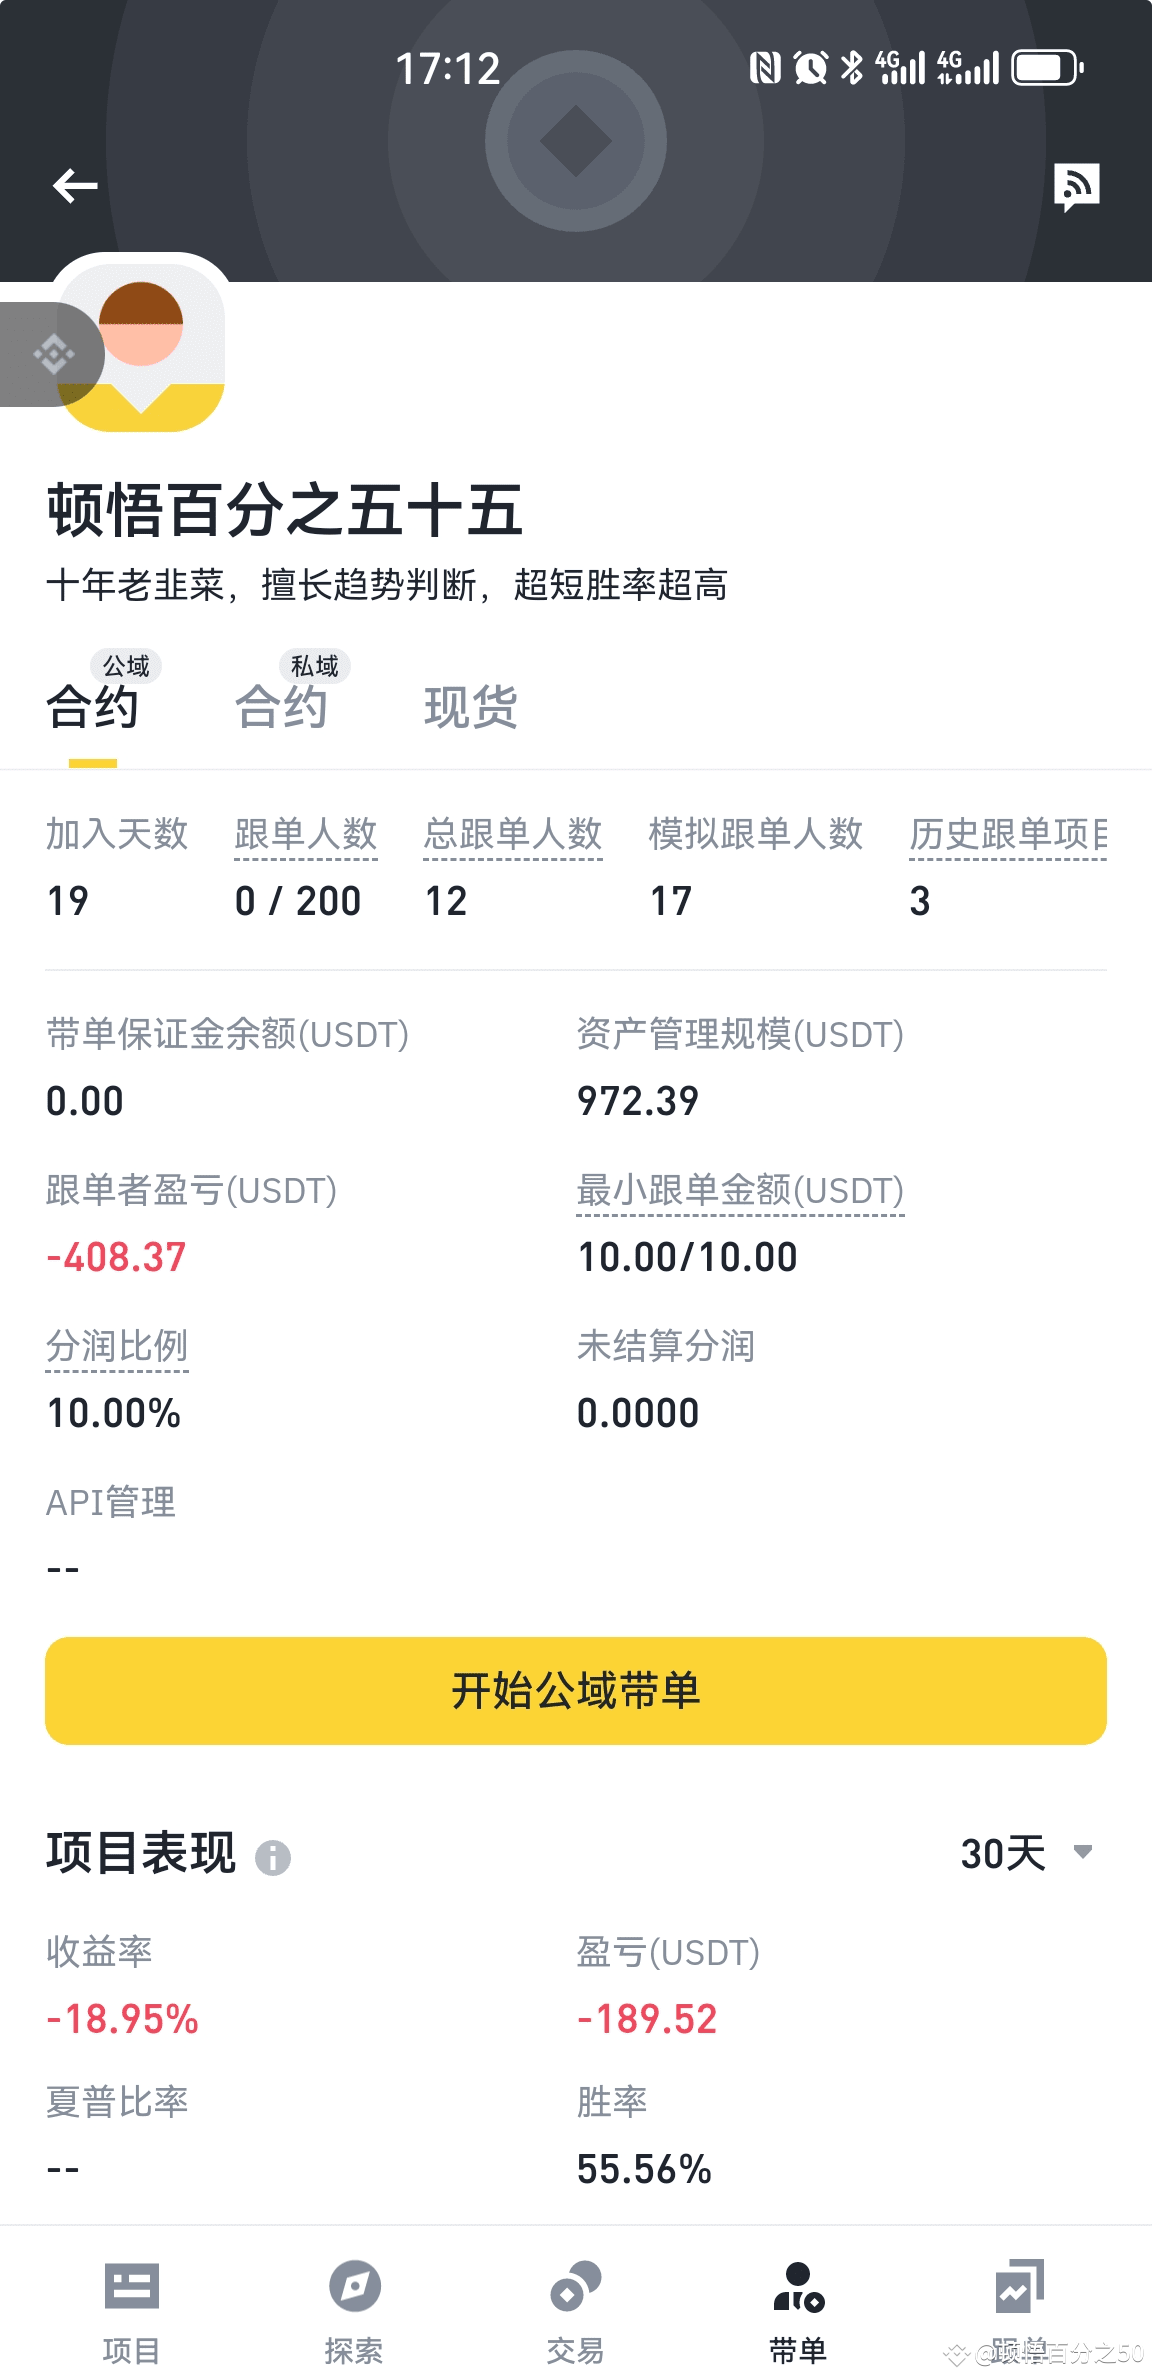Open the 项目 icon in bottom navigation

[x=131, y=2288]
